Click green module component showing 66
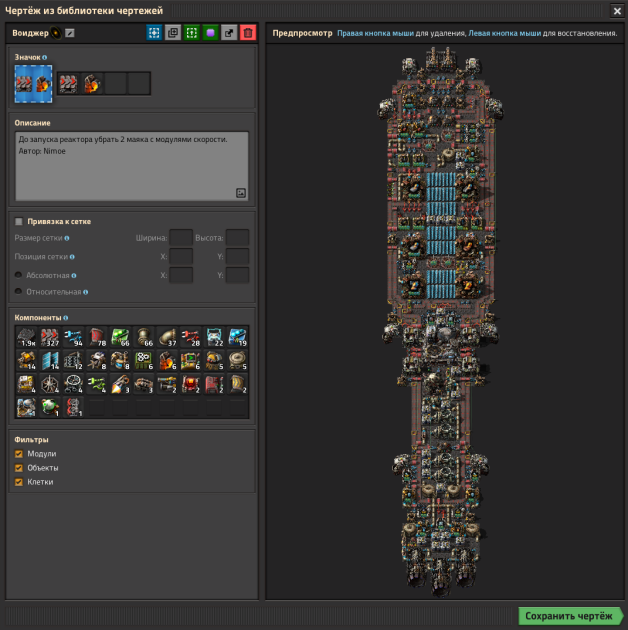Screen dimensions: 628x630 (120, 337)
